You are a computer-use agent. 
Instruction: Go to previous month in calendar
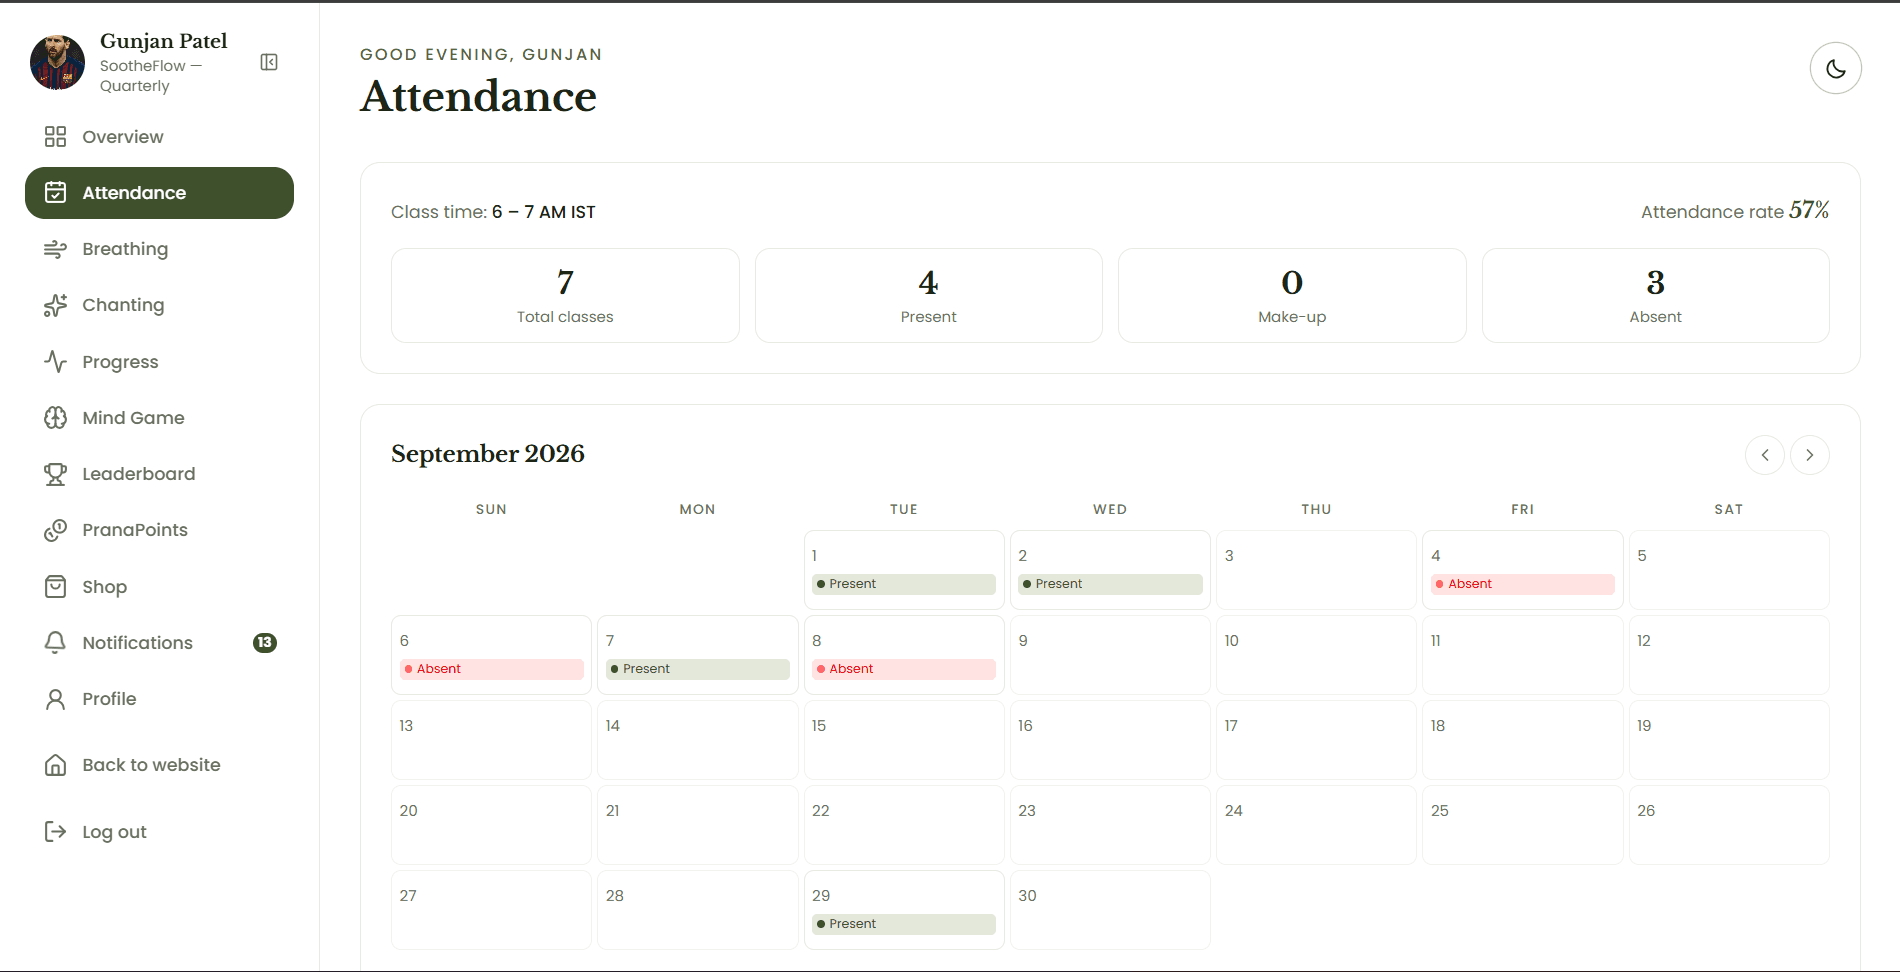(x=1765, y=455)
